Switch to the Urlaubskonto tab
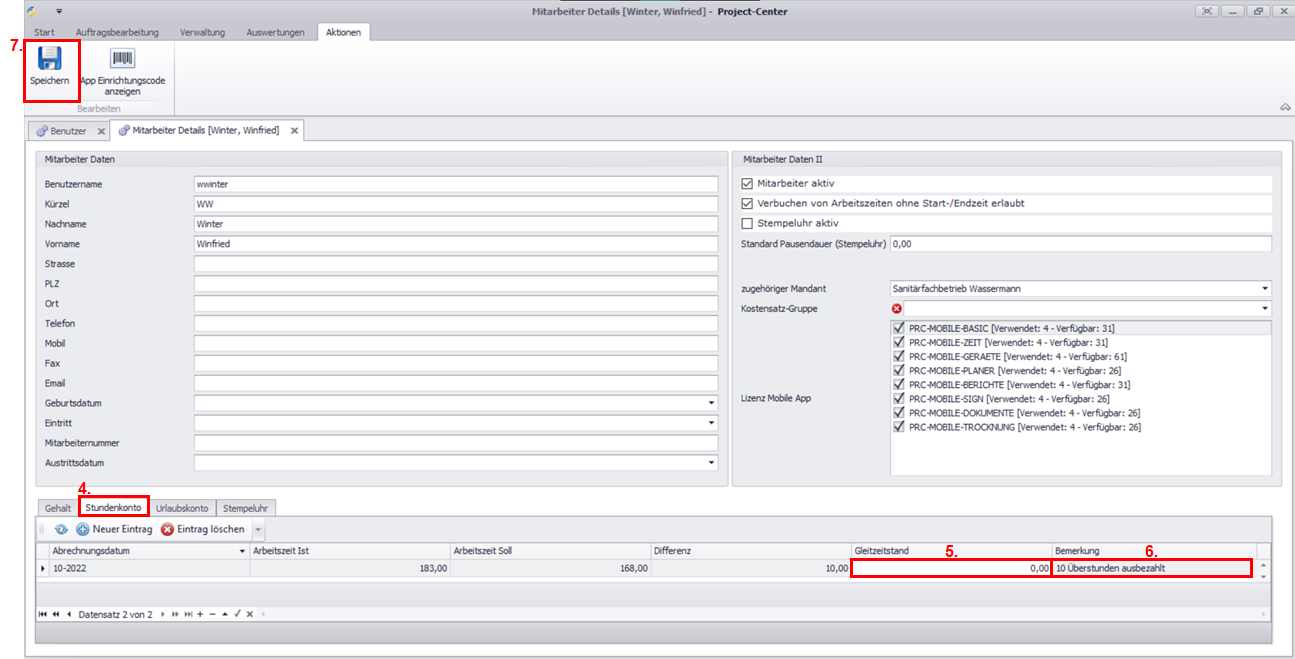Screen dimensions: 1295x659 182,508
